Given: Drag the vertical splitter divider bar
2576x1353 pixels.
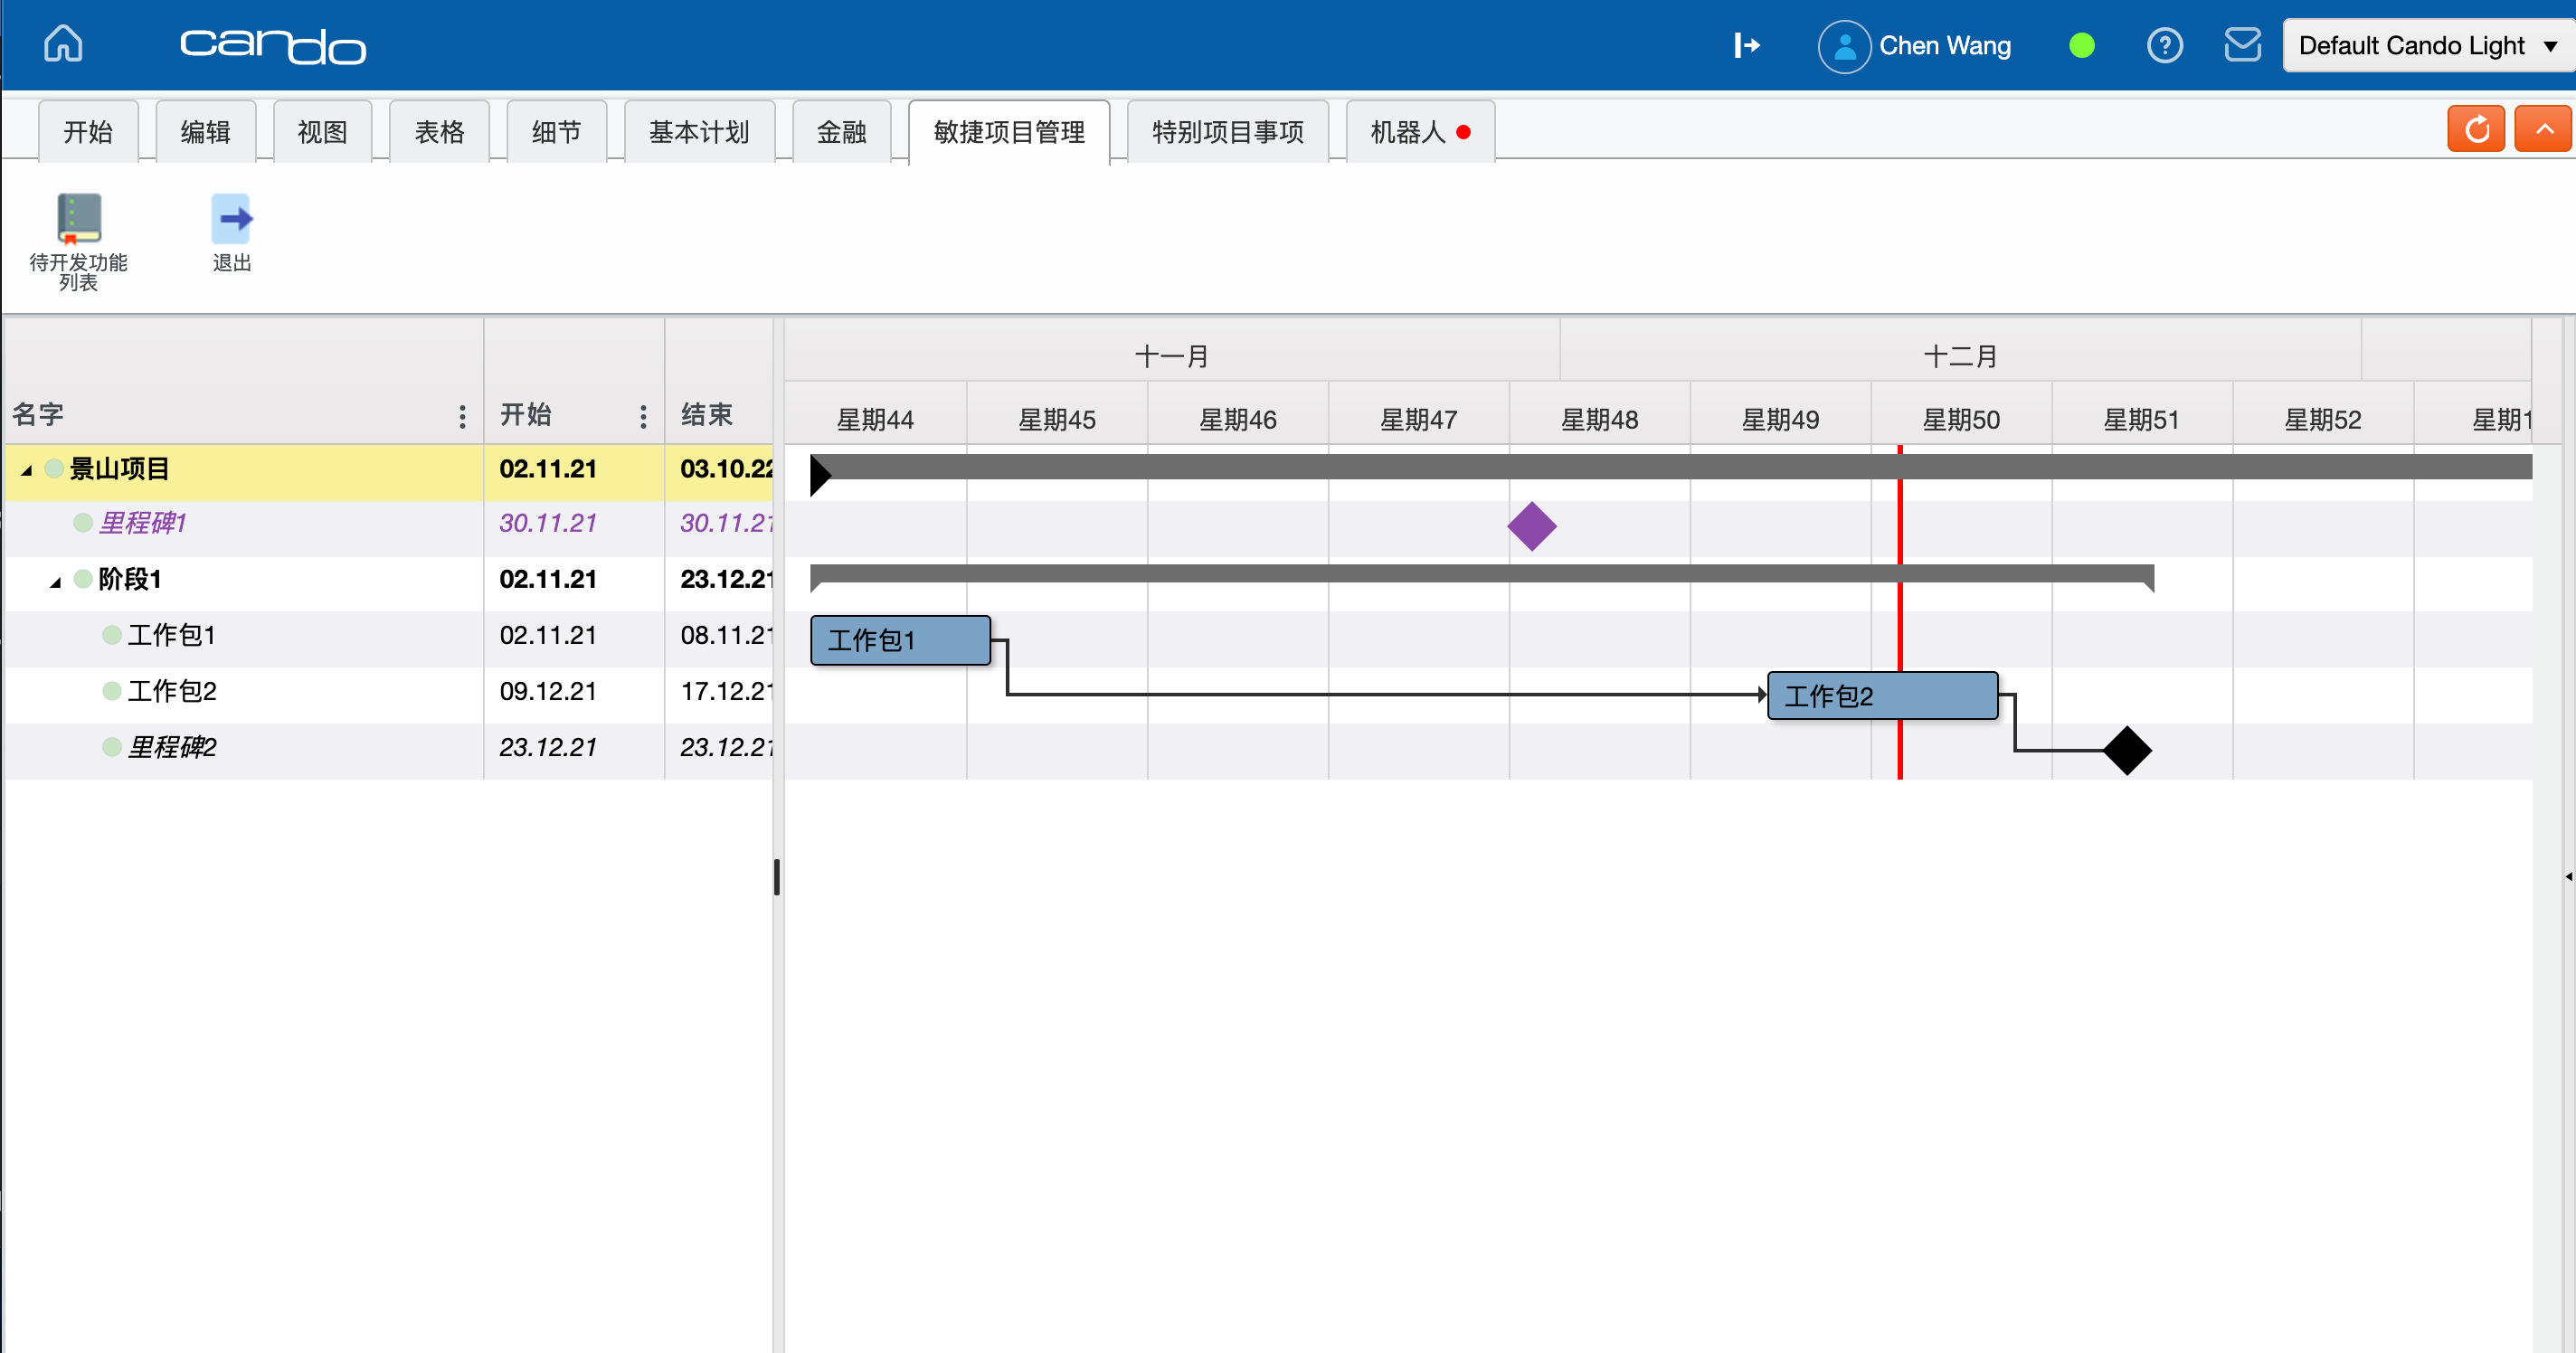Looking at the screenshot, I should (x=781, y=877).
